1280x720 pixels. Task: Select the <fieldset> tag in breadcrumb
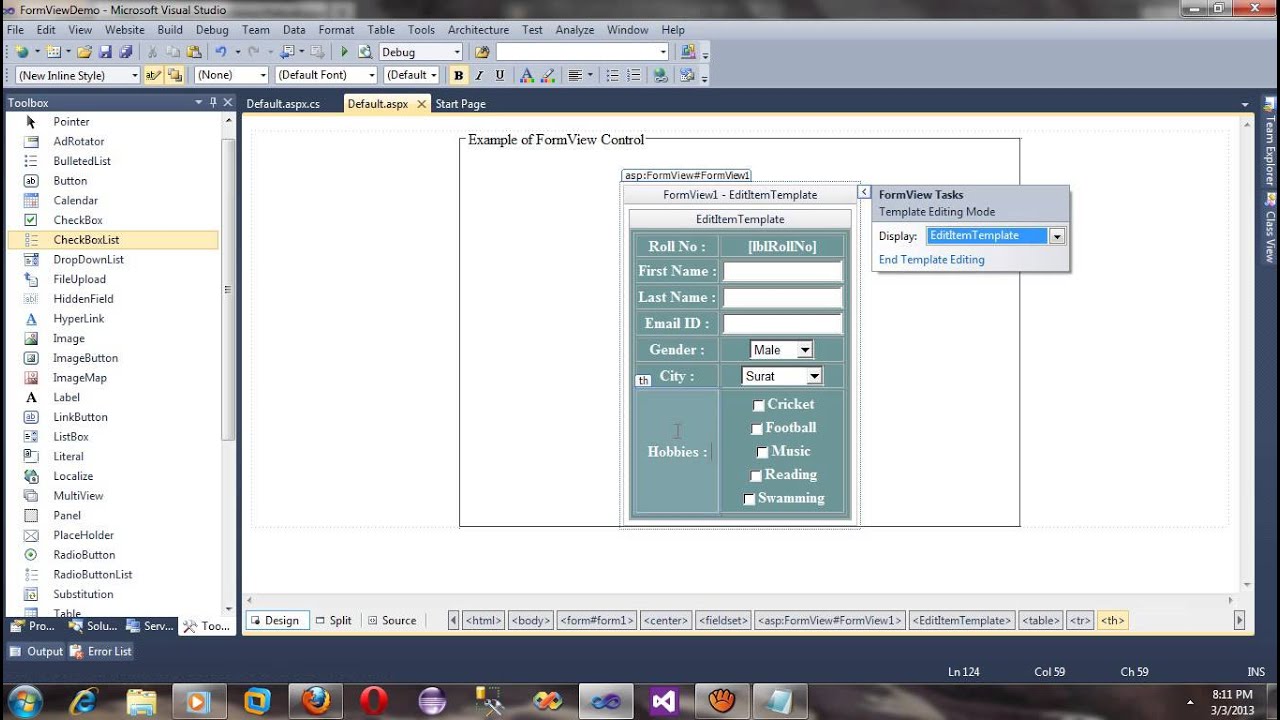click(x=723, y=620)
